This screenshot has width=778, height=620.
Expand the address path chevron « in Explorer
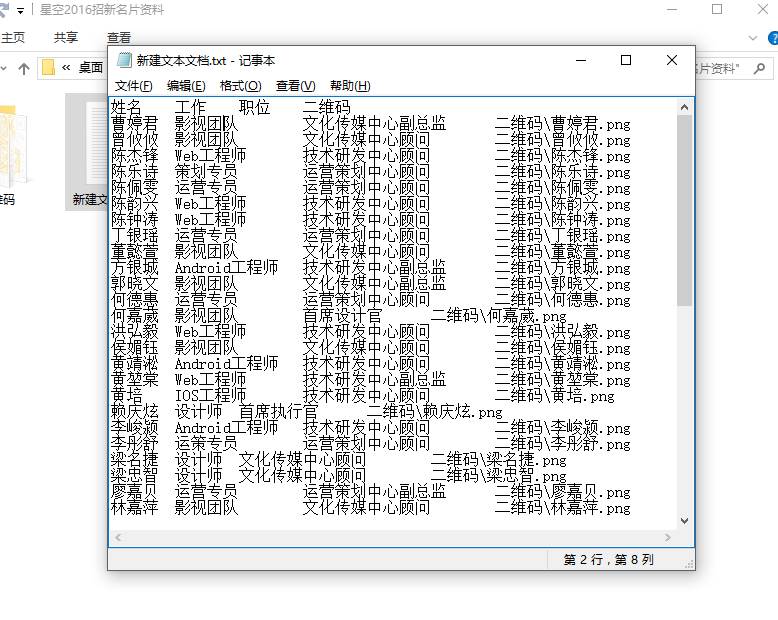[66, 68]
